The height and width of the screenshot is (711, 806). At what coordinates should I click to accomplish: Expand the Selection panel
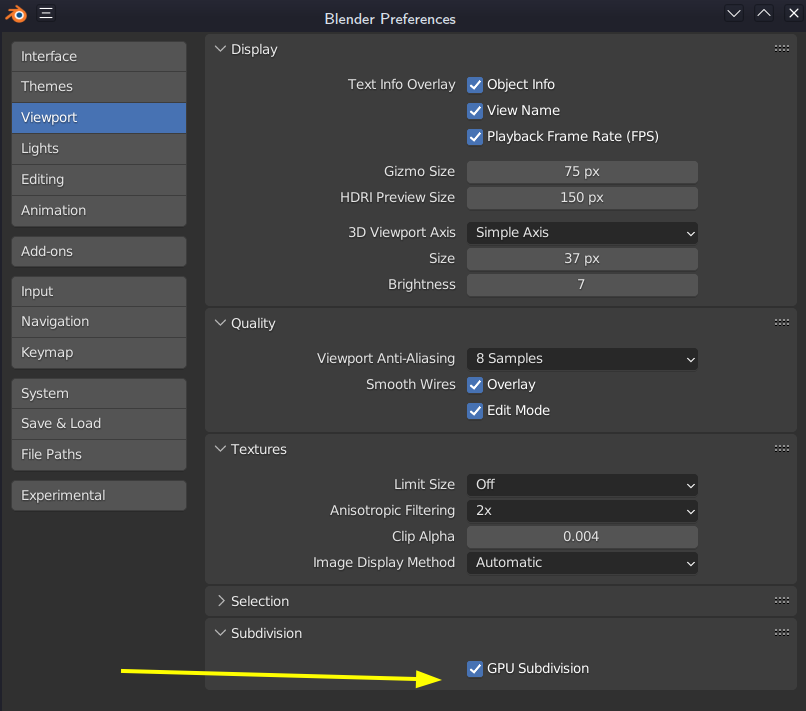tap(221, 601)
